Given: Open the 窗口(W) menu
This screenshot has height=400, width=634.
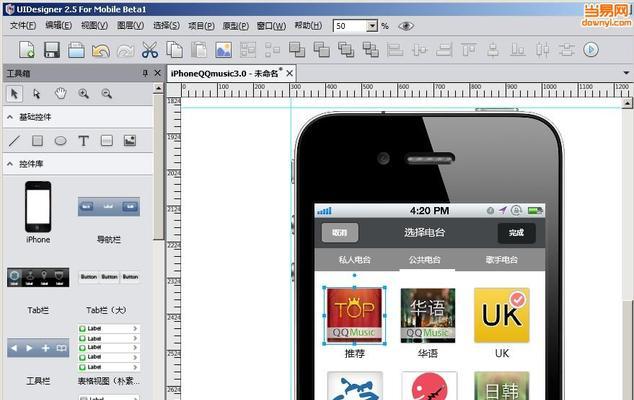Looking at the screenshot, I should tap(271, 25).
